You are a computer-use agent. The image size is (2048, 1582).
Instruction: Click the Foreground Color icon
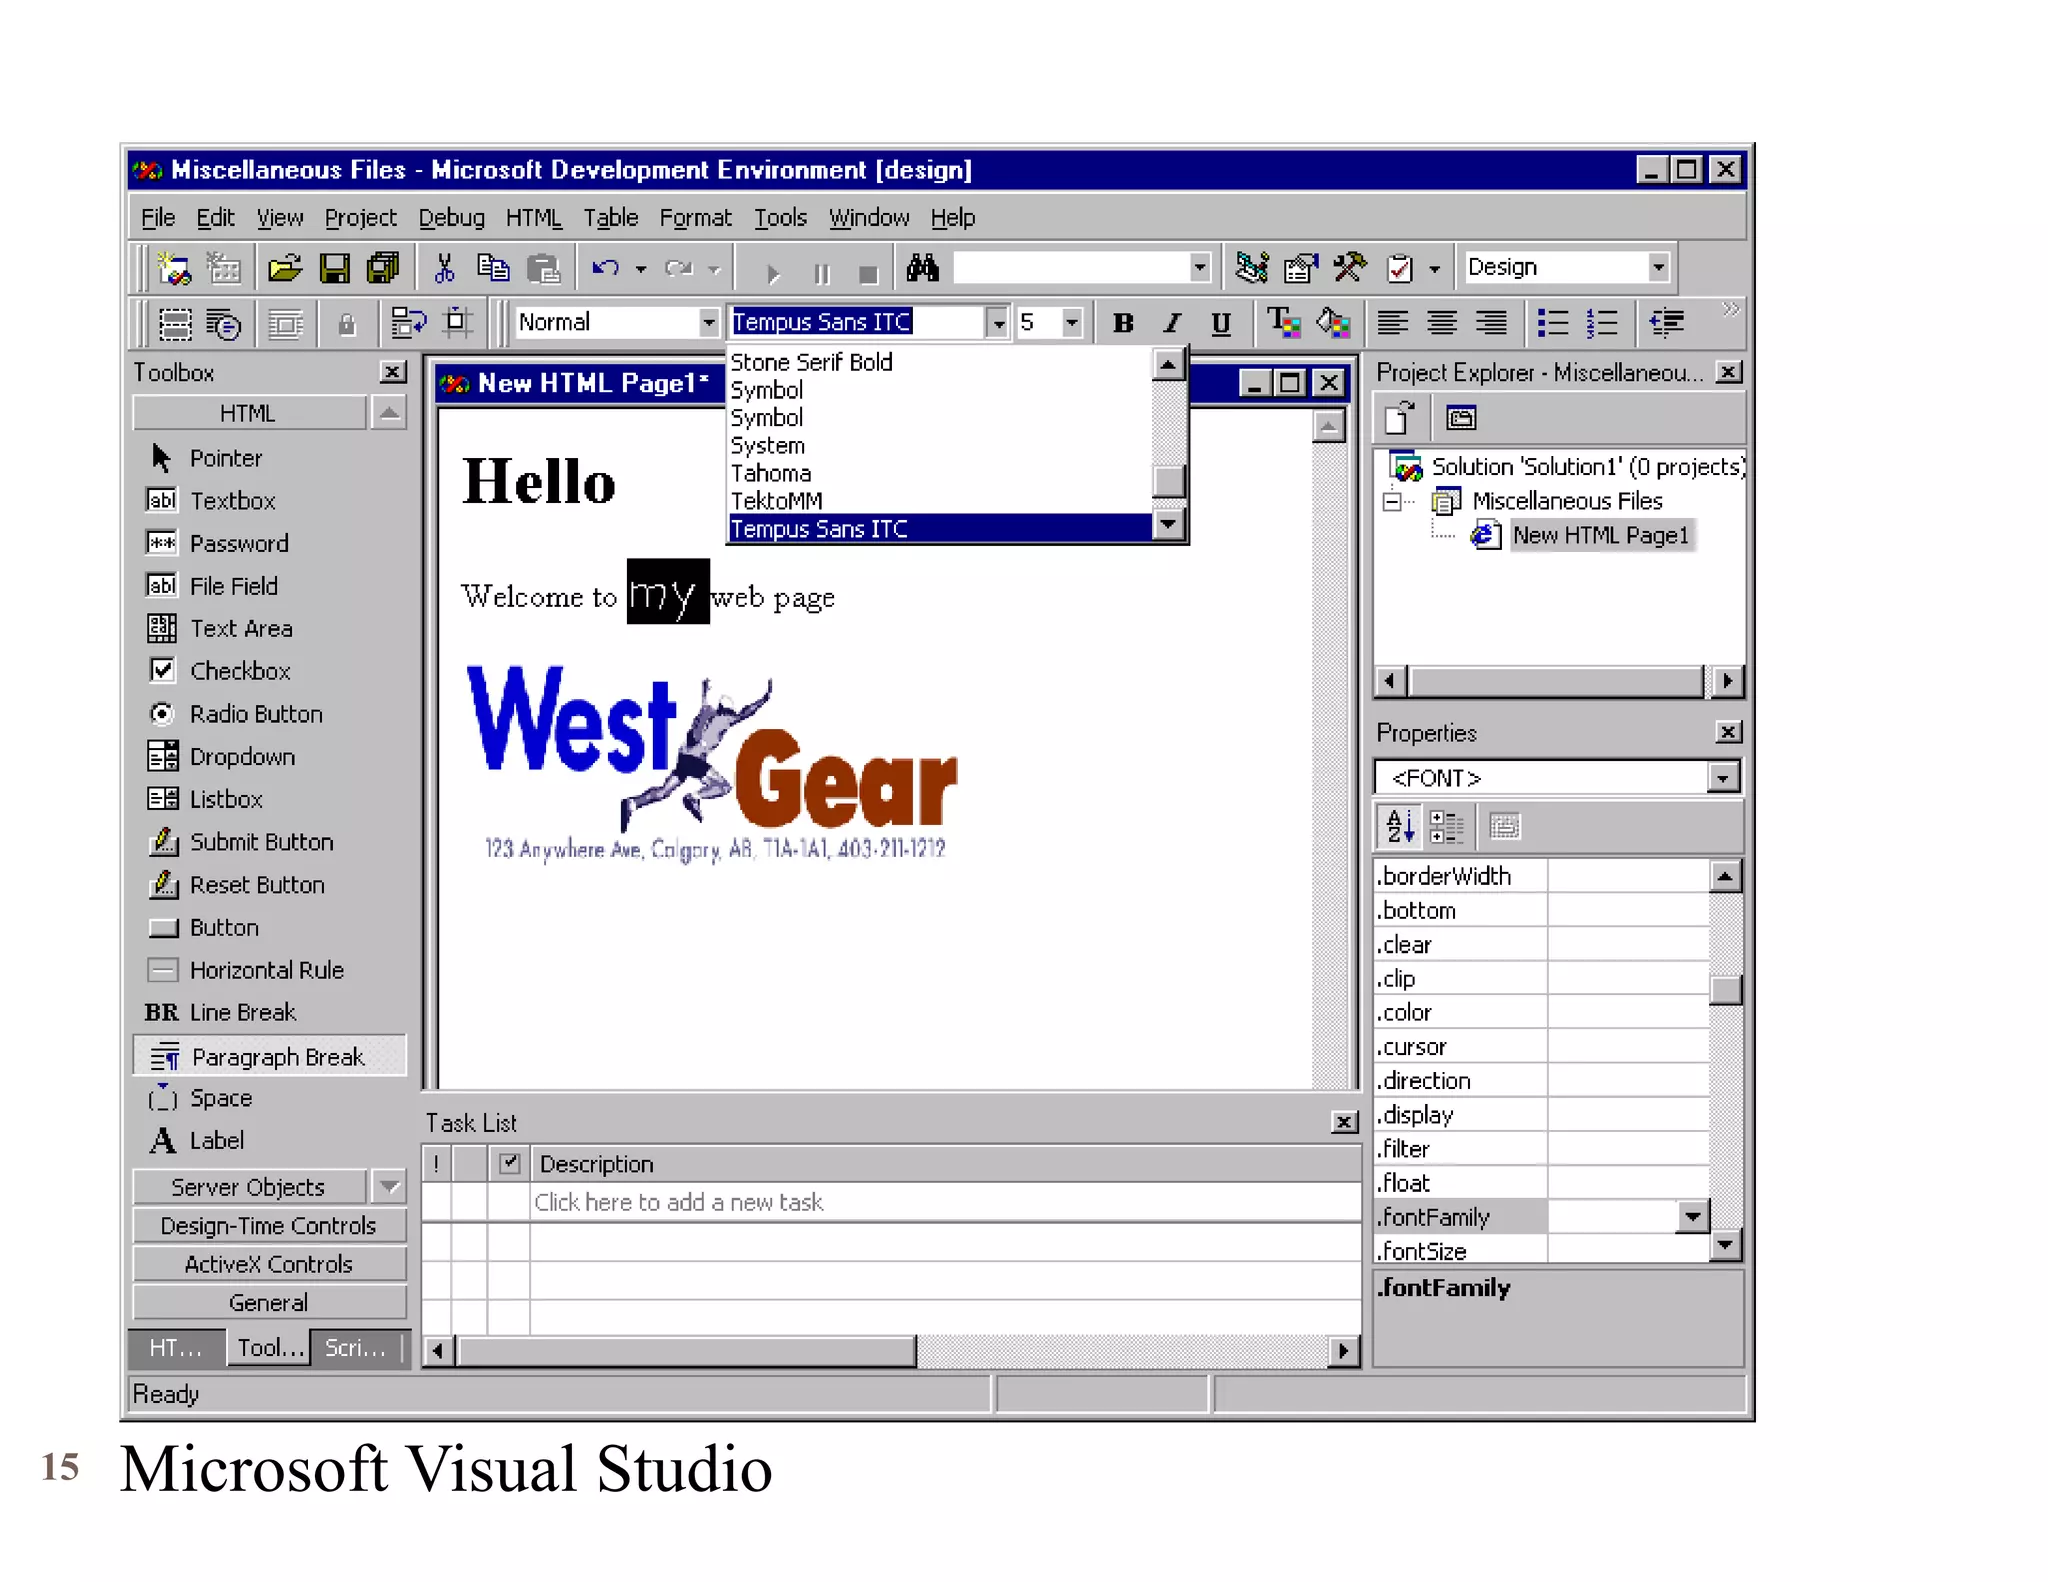tap(1283, 323)
